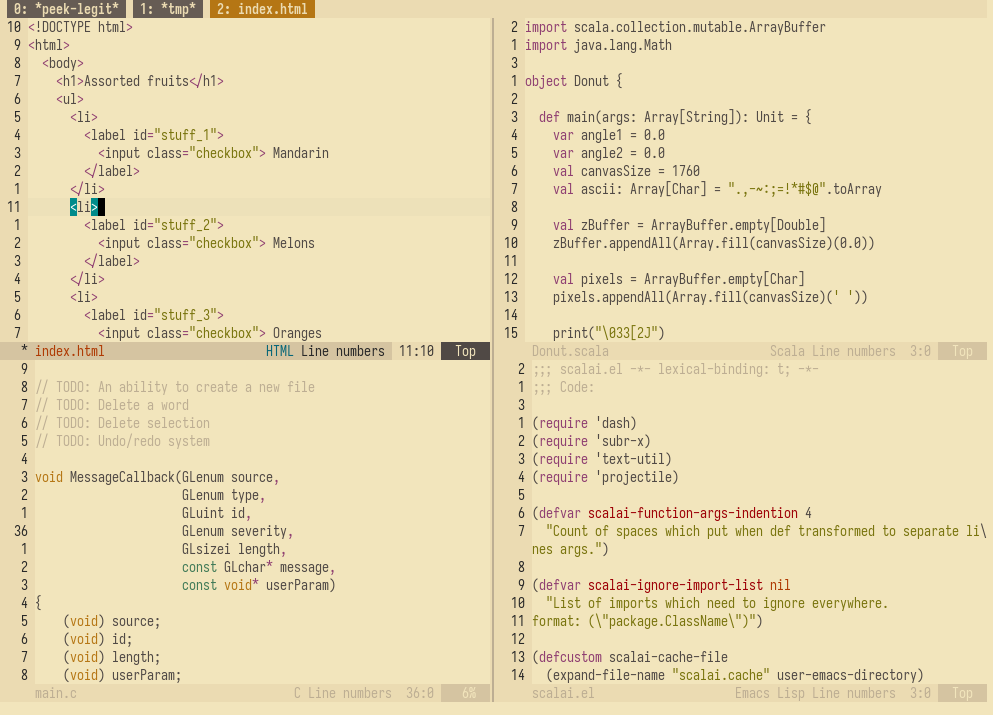Click the 6% scroll position indicator
Image resolution: width=993 pixels, height=715 pixels.
click(469, 693)
